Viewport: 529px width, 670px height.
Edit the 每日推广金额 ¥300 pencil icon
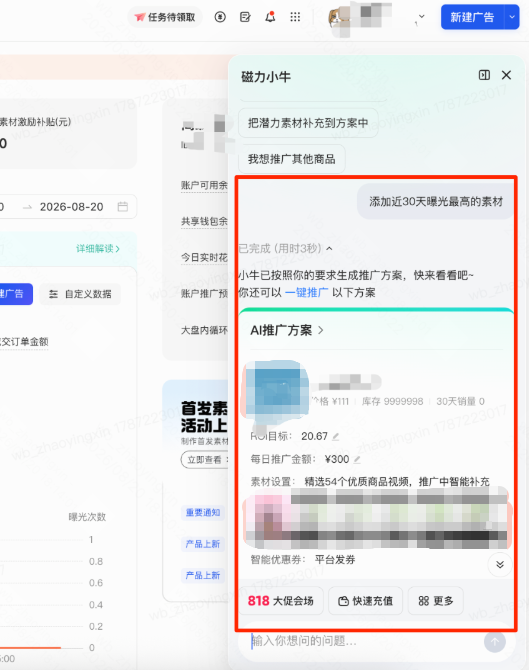357,460
